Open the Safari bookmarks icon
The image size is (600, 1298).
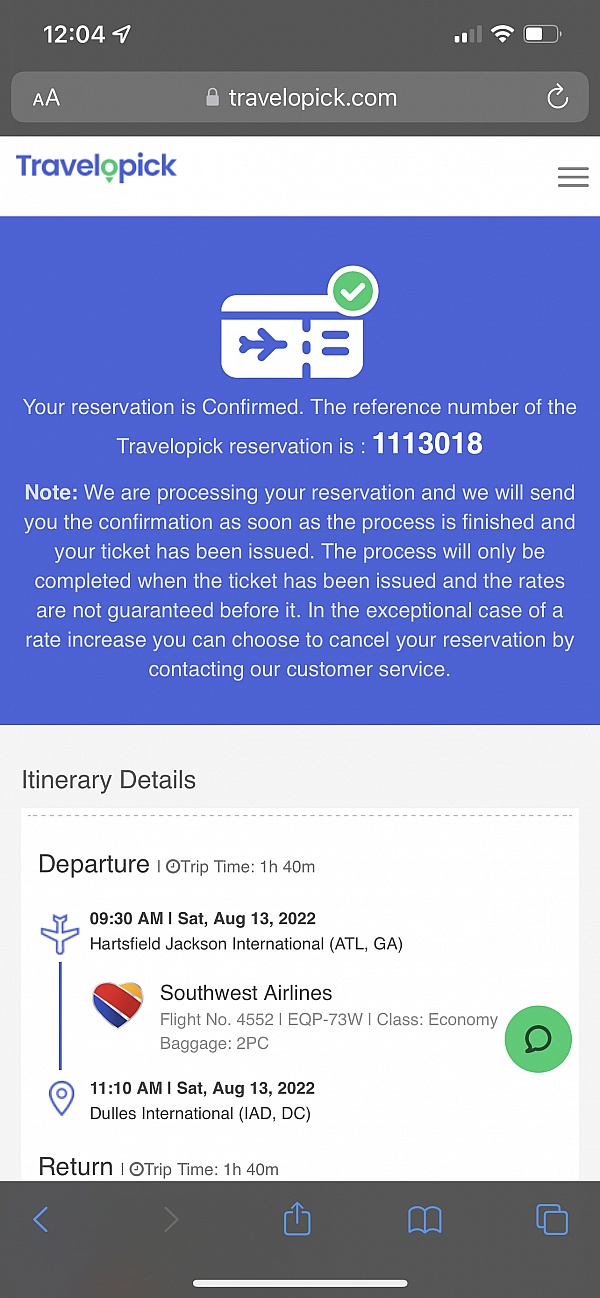click(424, 1219)
